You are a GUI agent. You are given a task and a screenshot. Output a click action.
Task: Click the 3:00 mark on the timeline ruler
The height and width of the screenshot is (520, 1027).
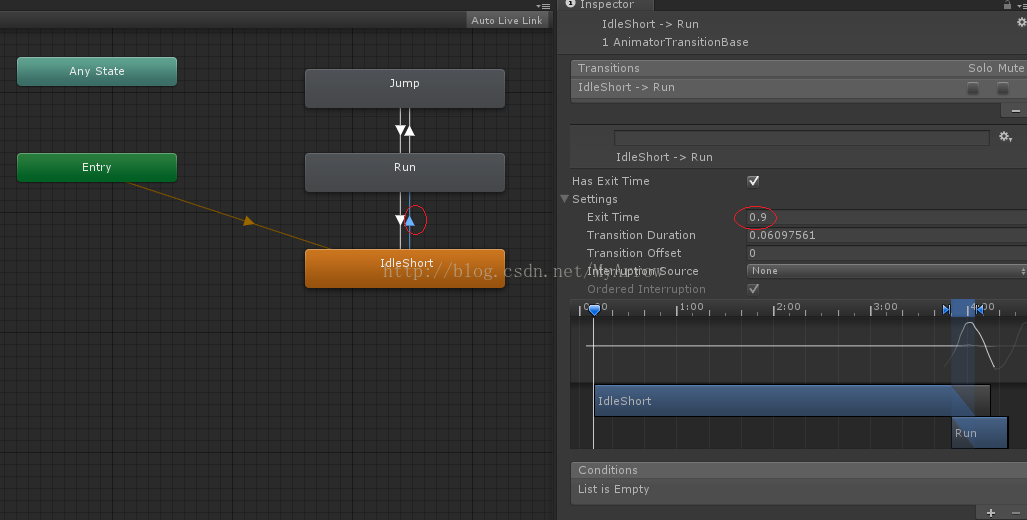click(885, 307)
